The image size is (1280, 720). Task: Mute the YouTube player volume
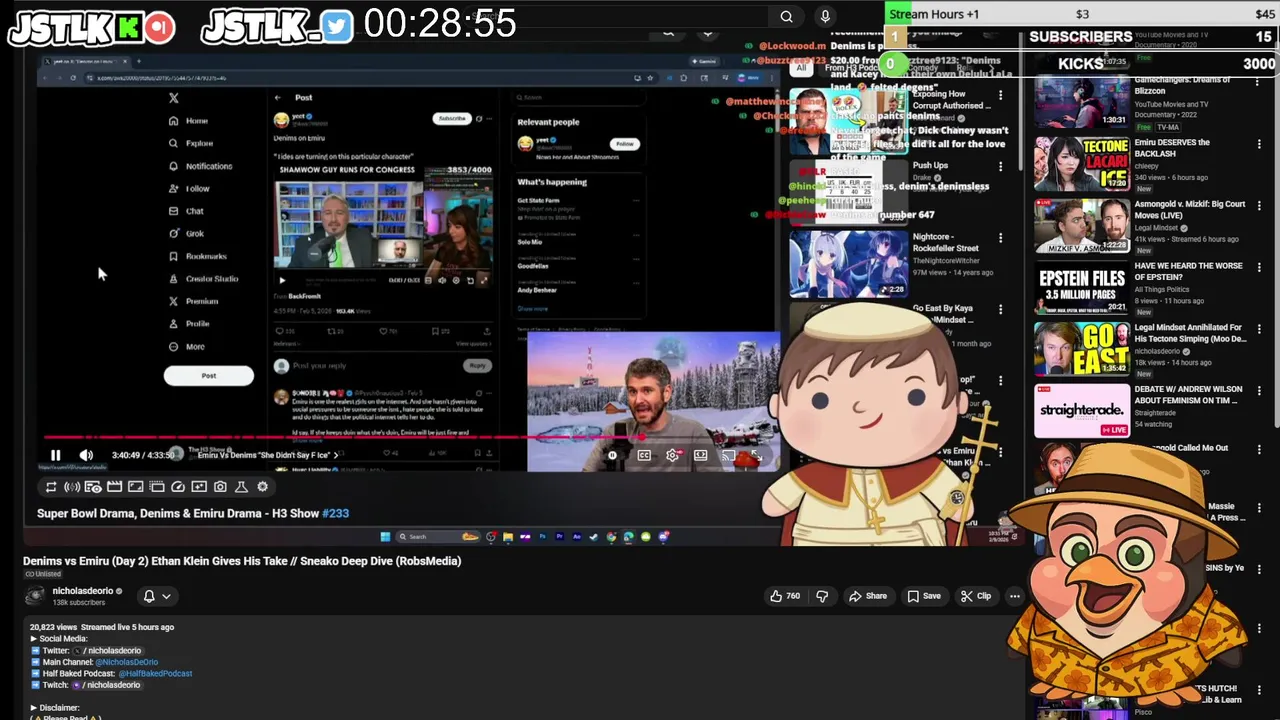point(86,455)
